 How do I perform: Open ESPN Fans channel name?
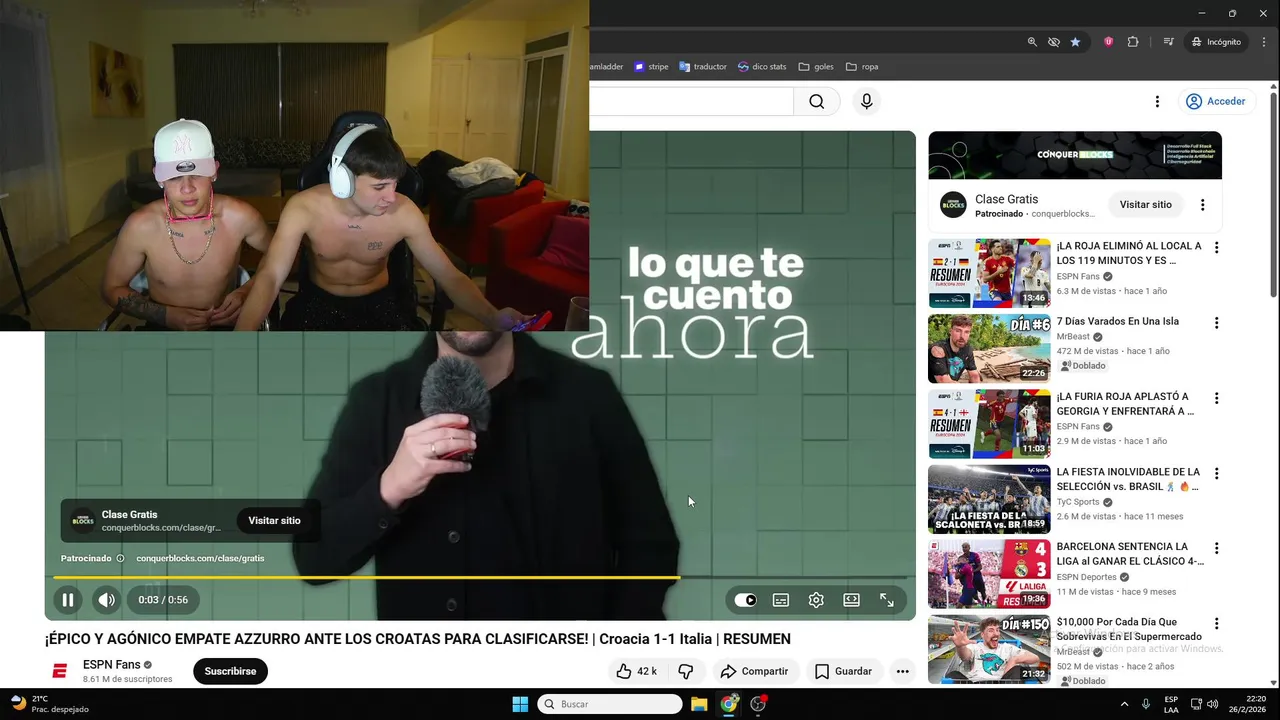coord(111,664)
